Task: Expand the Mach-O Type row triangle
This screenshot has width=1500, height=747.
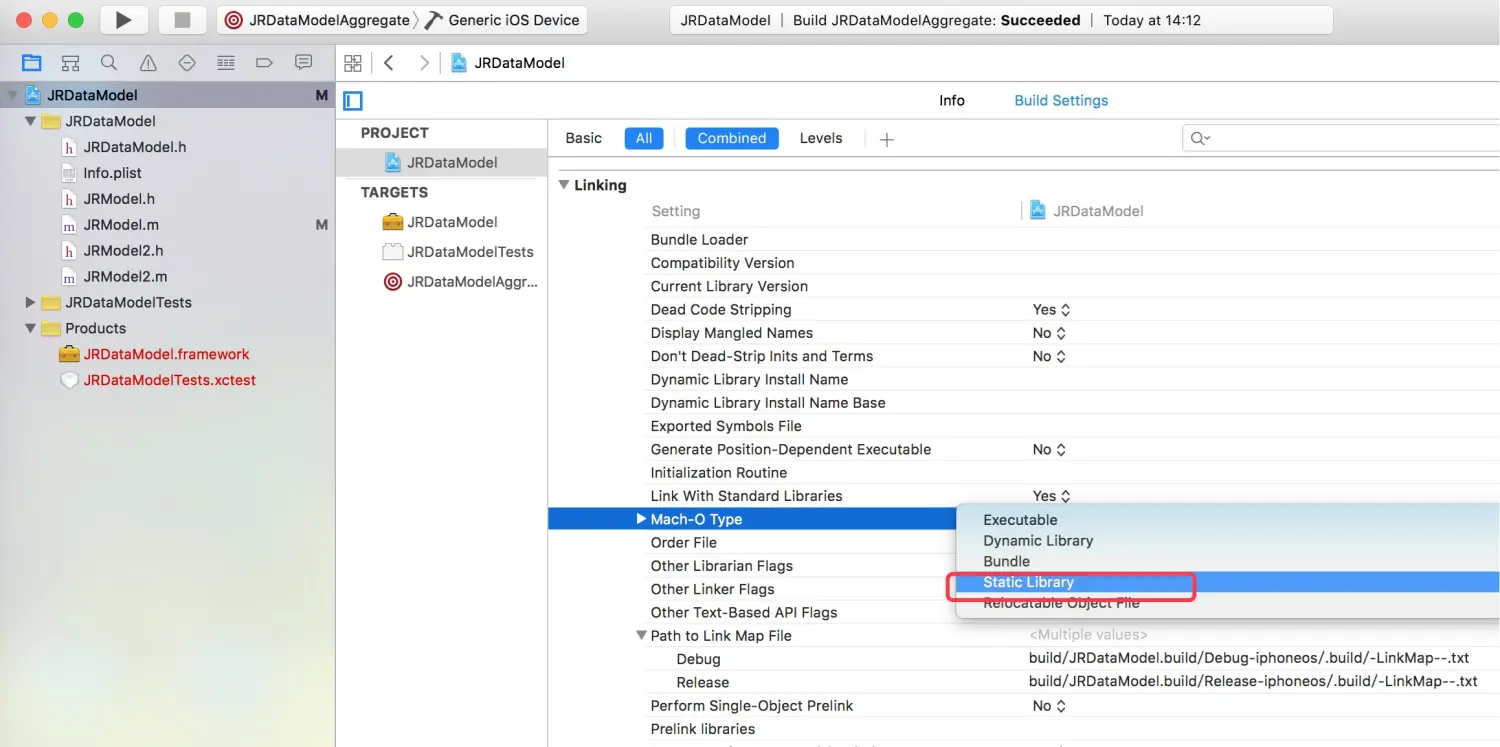Action: 641,519
